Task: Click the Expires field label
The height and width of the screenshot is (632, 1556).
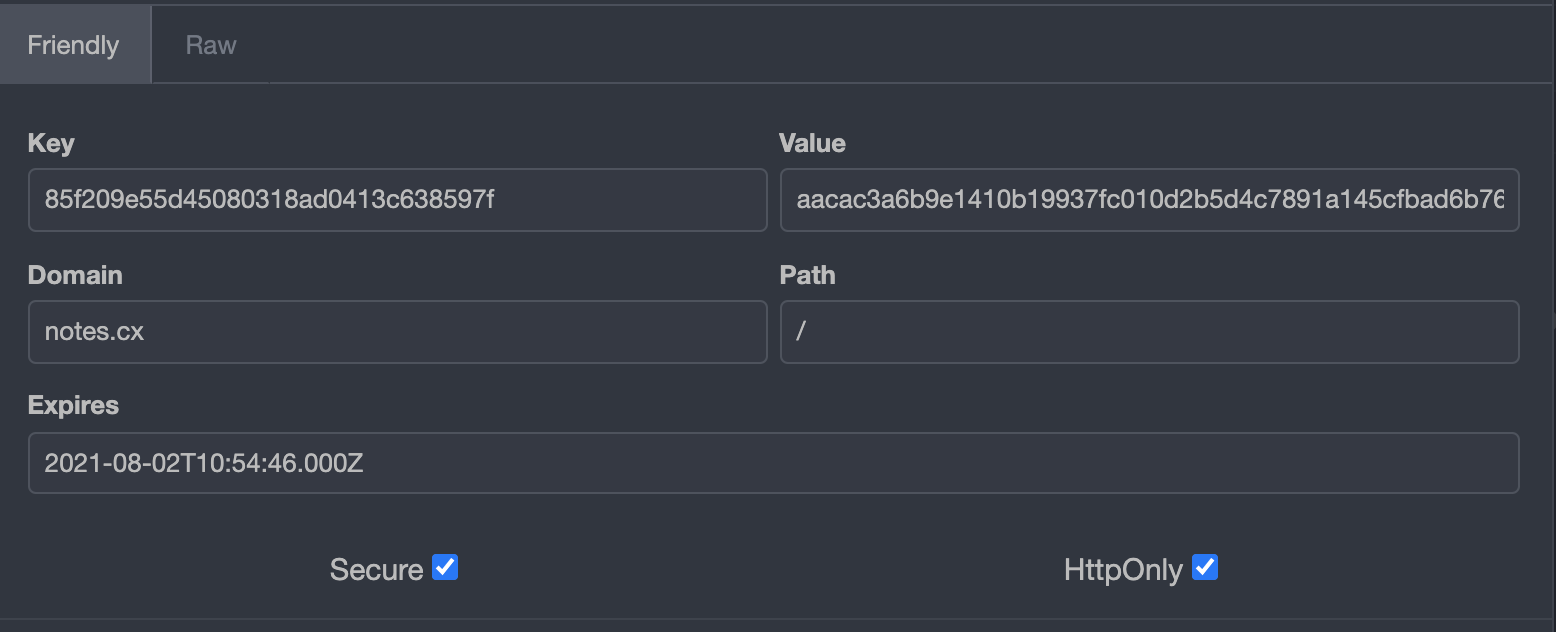Action: 73,405
